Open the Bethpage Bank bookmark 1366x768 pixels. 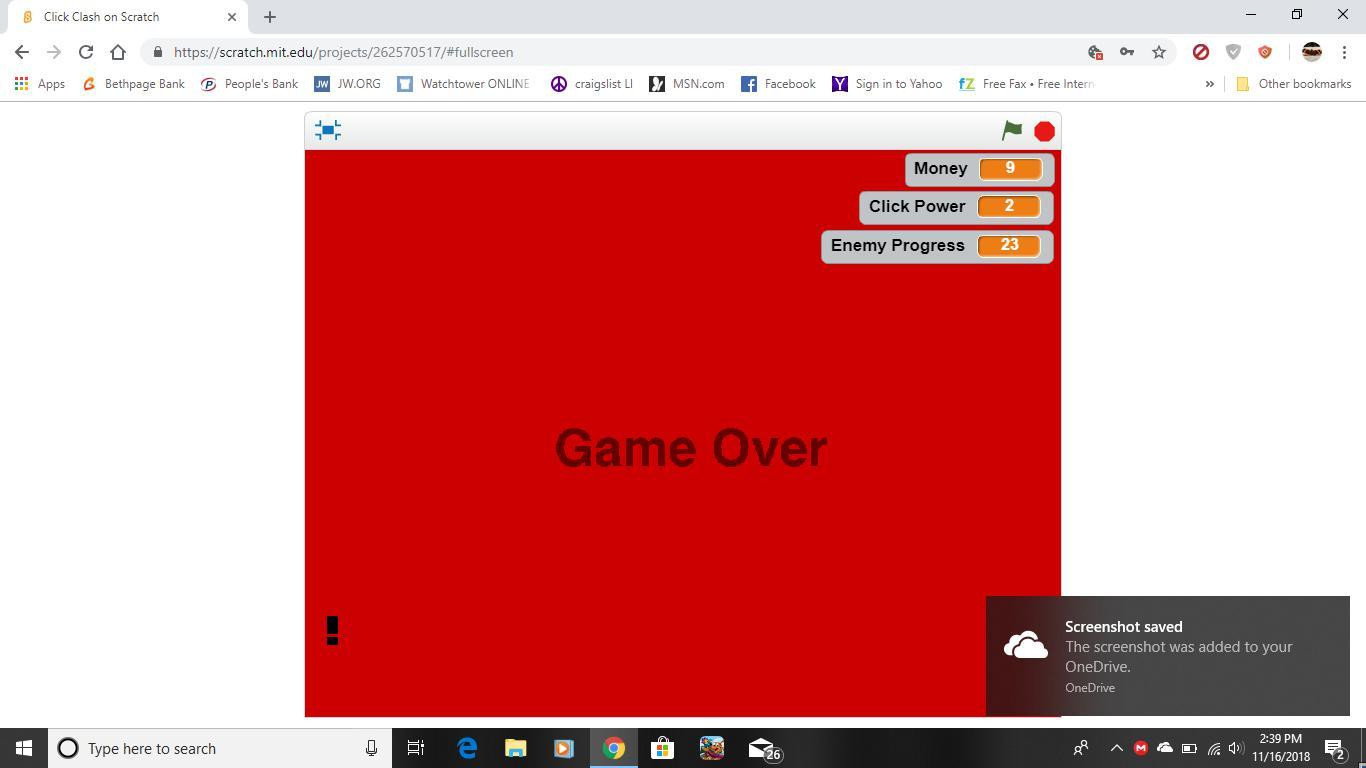tap(133, 84)
